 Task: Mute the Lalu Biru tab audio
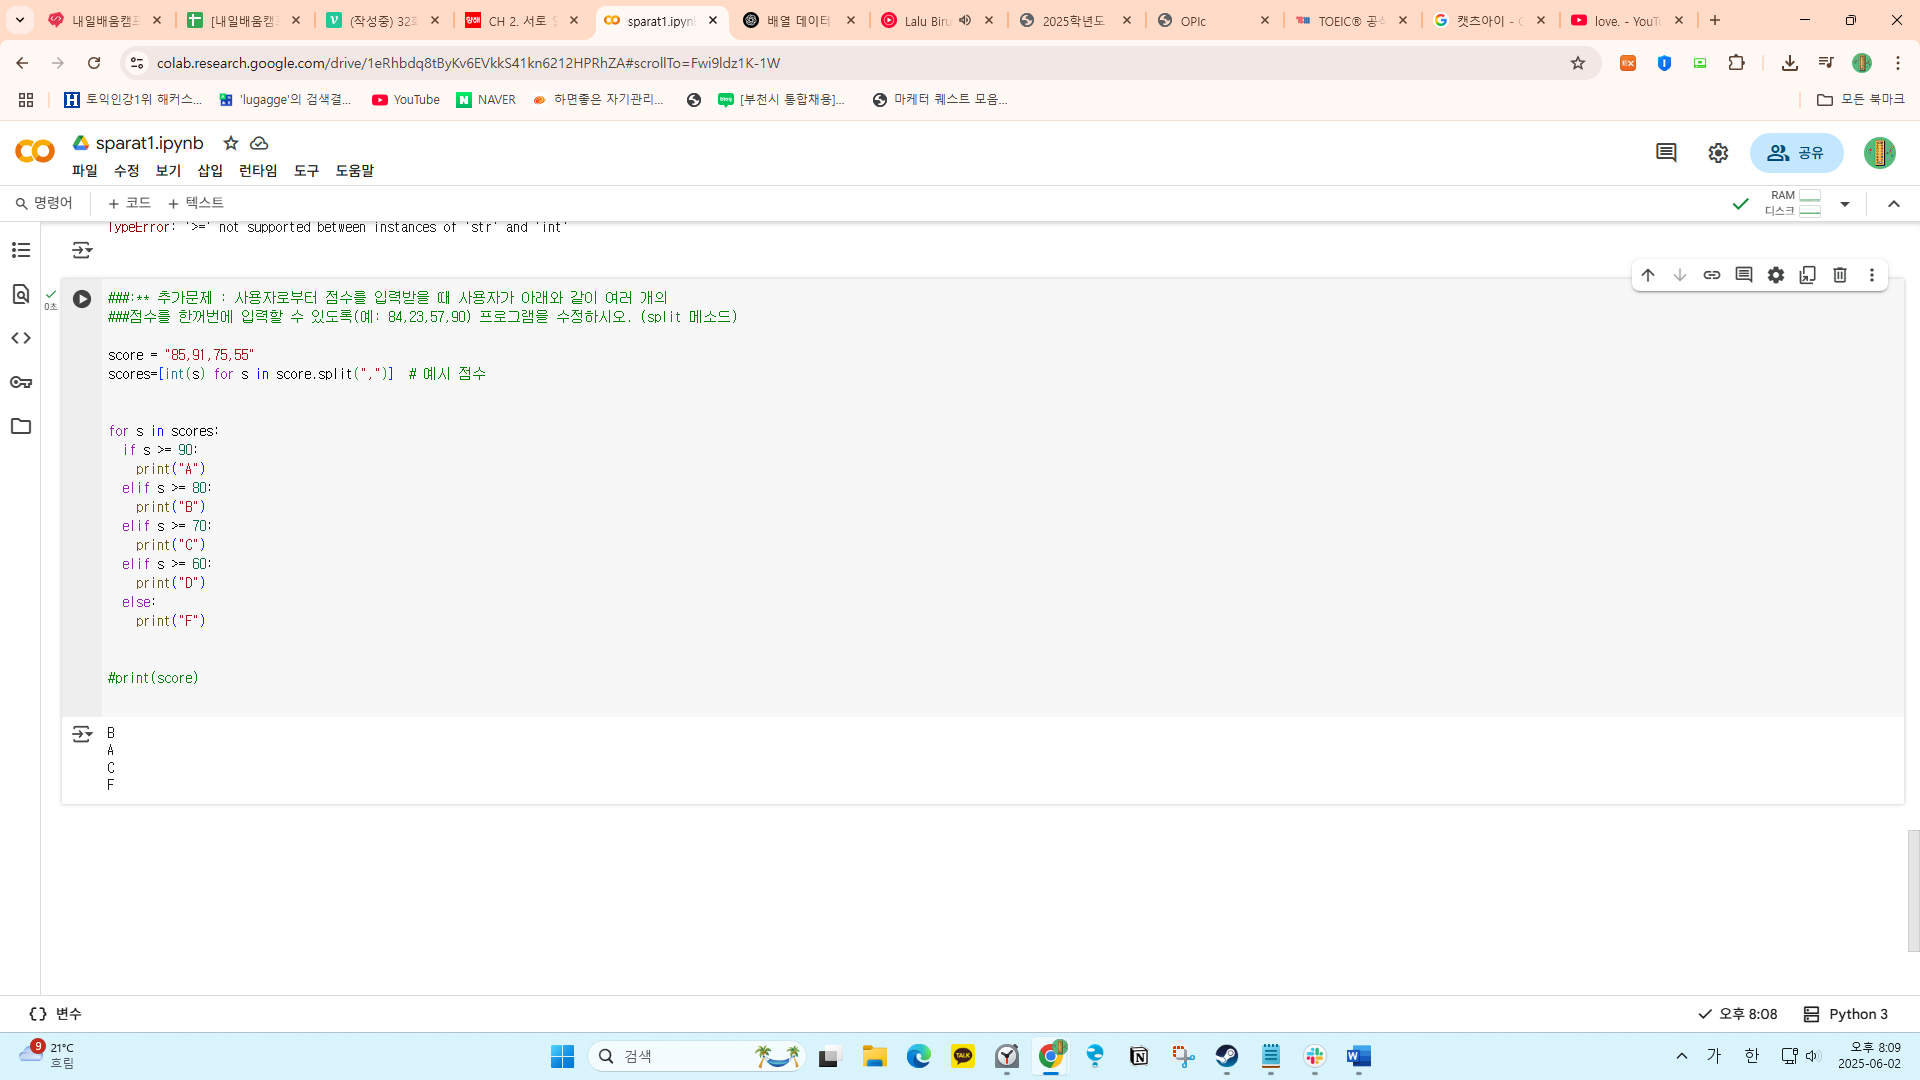[965, 20]
